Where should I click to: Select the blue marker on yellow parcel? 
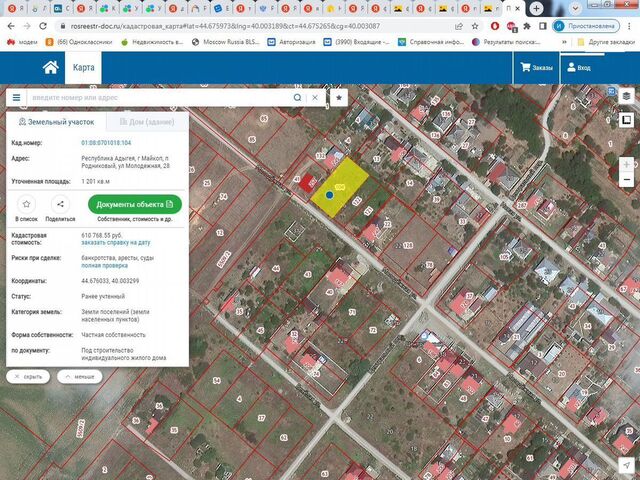pyautogui.click(x=329, y=195)
